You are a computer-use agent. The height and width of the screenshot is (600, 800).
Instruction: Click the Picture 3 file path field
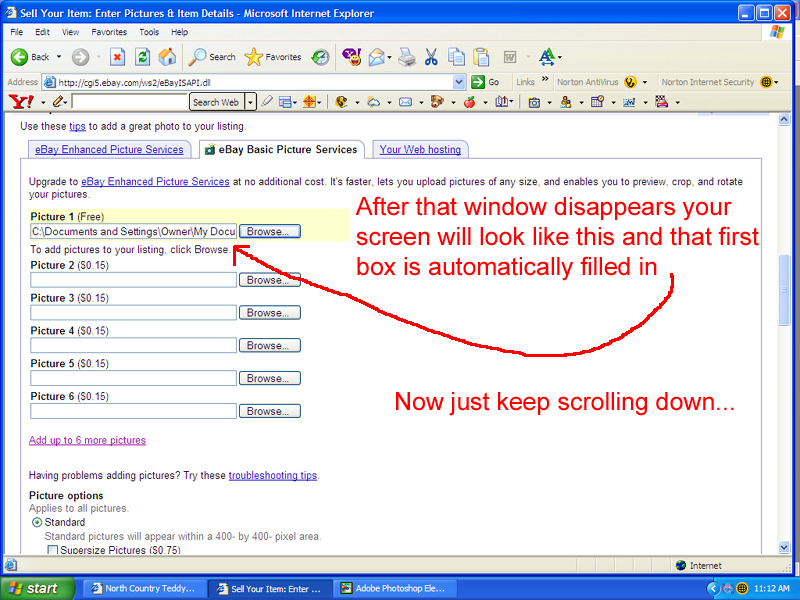point(133,313)
